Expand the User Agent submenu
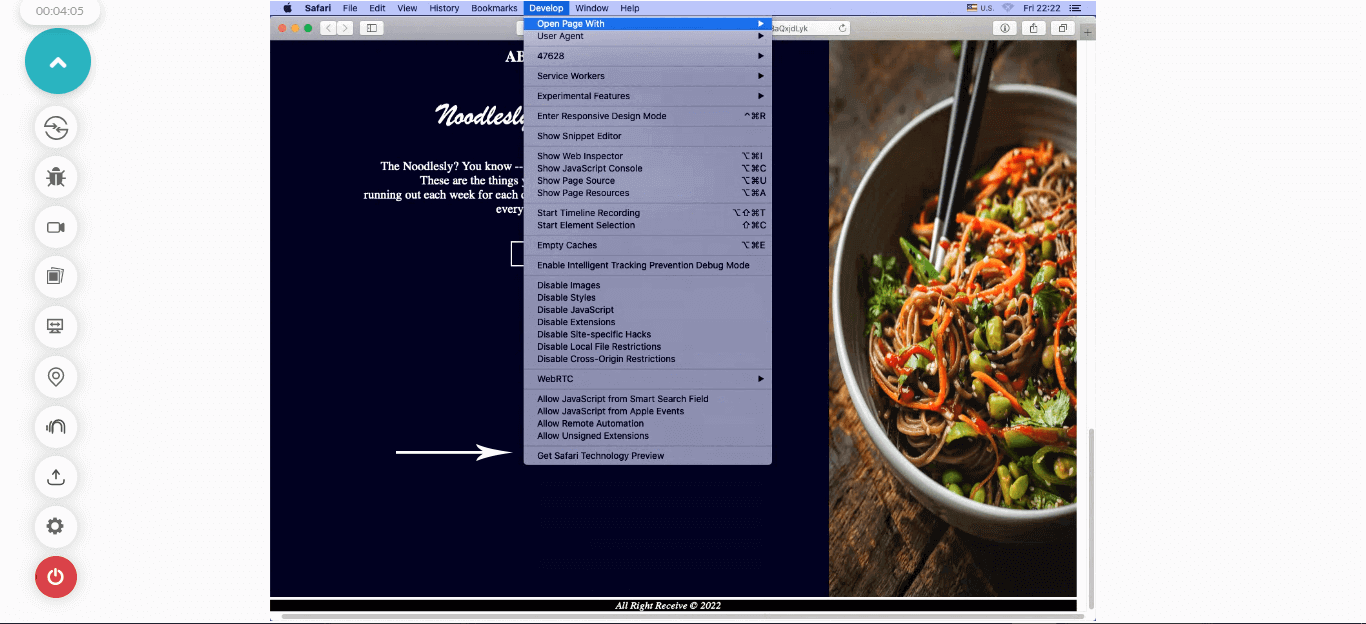The height and width of the screenshot is (624, 1366). point(648,36)
